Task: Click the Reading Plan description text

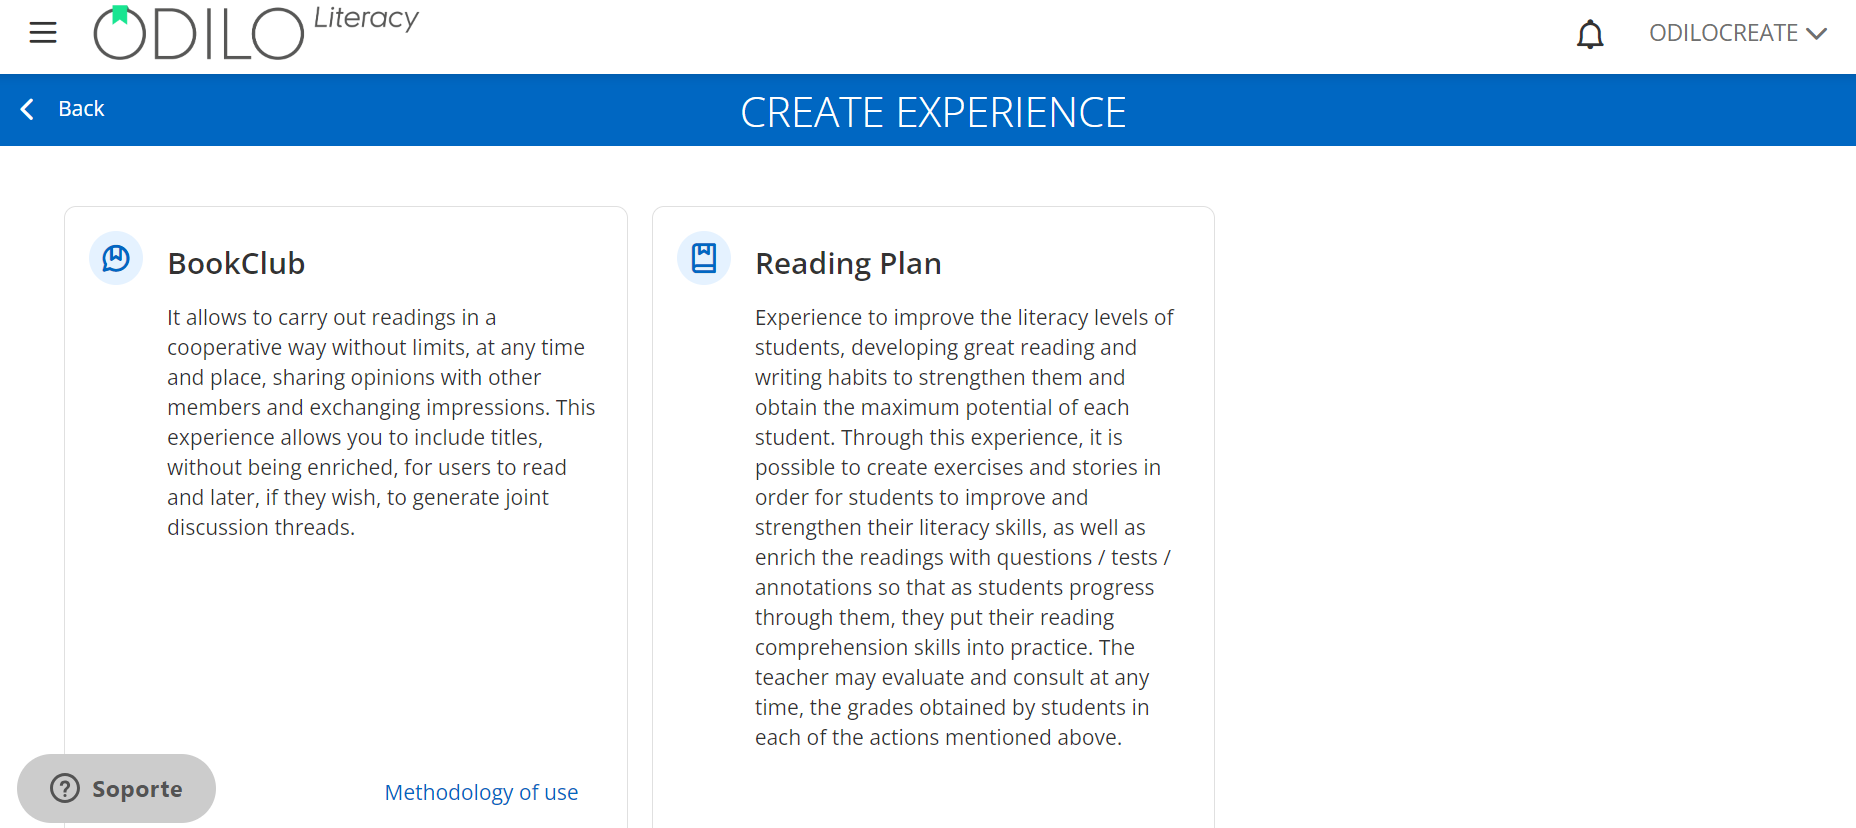Action: [964, 527]
